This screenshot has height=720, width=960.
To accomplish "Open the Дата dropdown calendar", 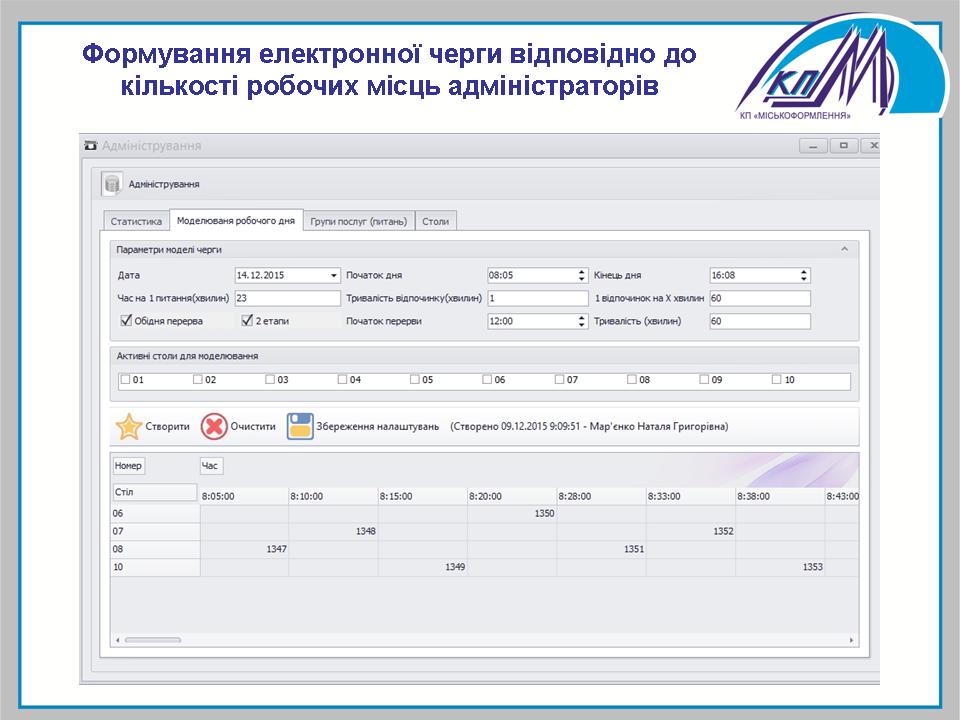I will click(x=333, y=275).
